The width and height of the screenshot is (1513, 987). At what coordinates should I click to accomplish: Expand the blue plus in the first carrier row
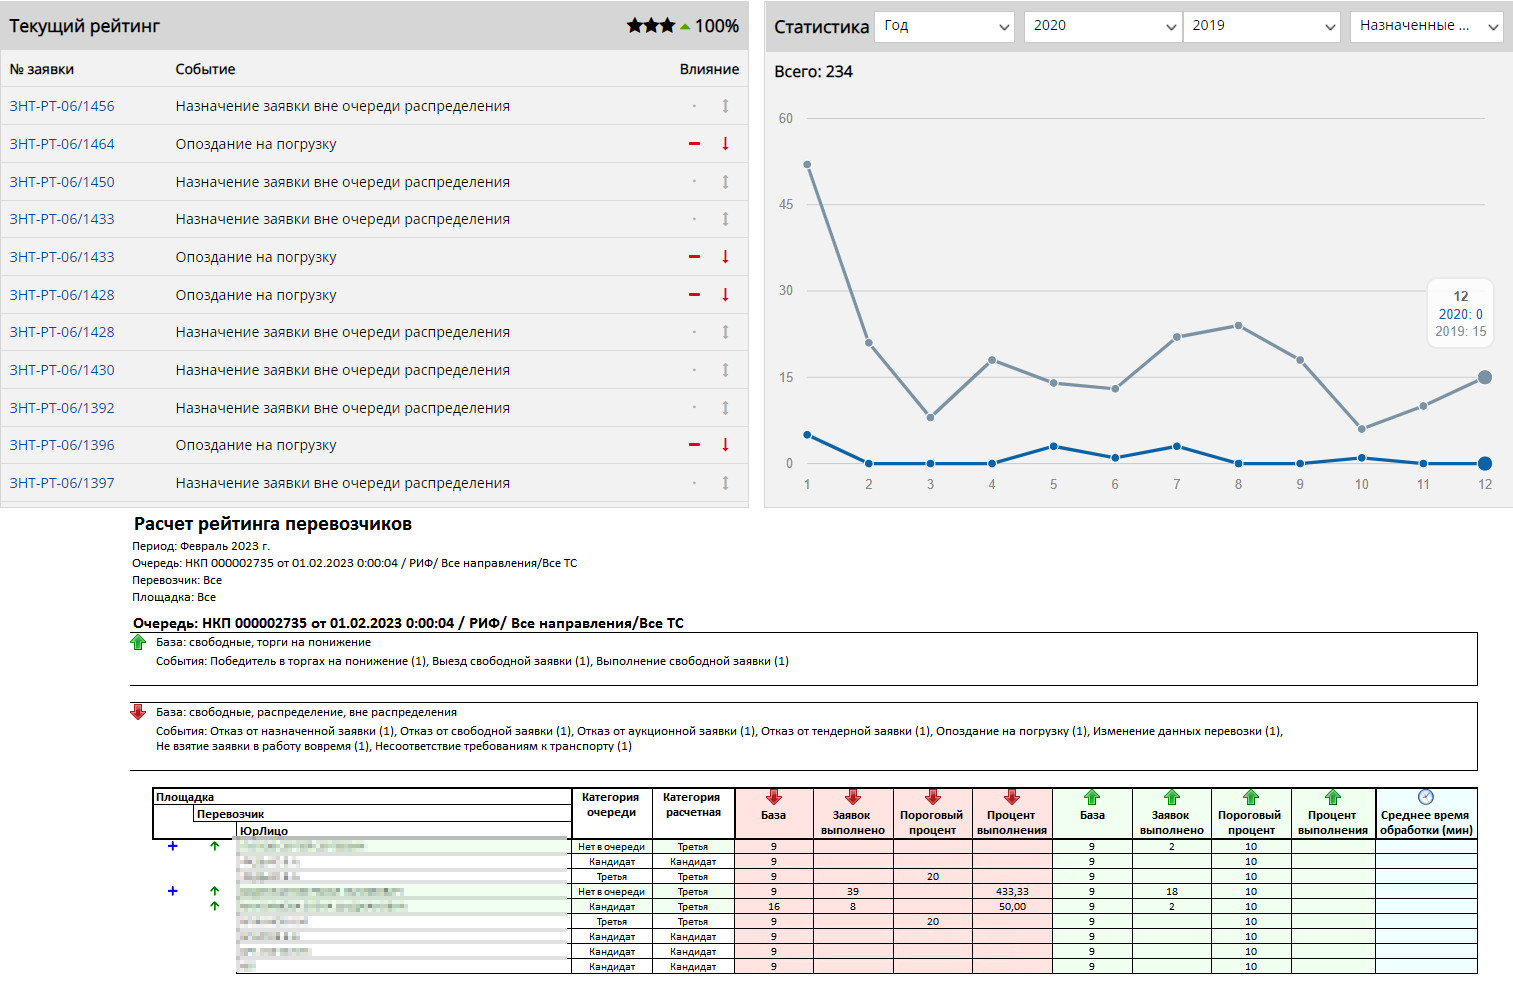172,846
